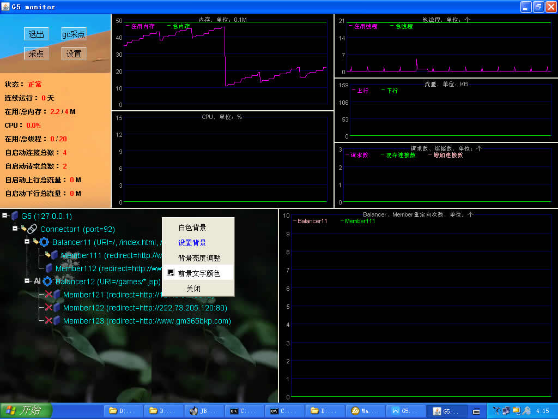This screenshot has height=419, width=559.
Task: Select the Balancer11 tree row
Action: [x=107, y=242]
